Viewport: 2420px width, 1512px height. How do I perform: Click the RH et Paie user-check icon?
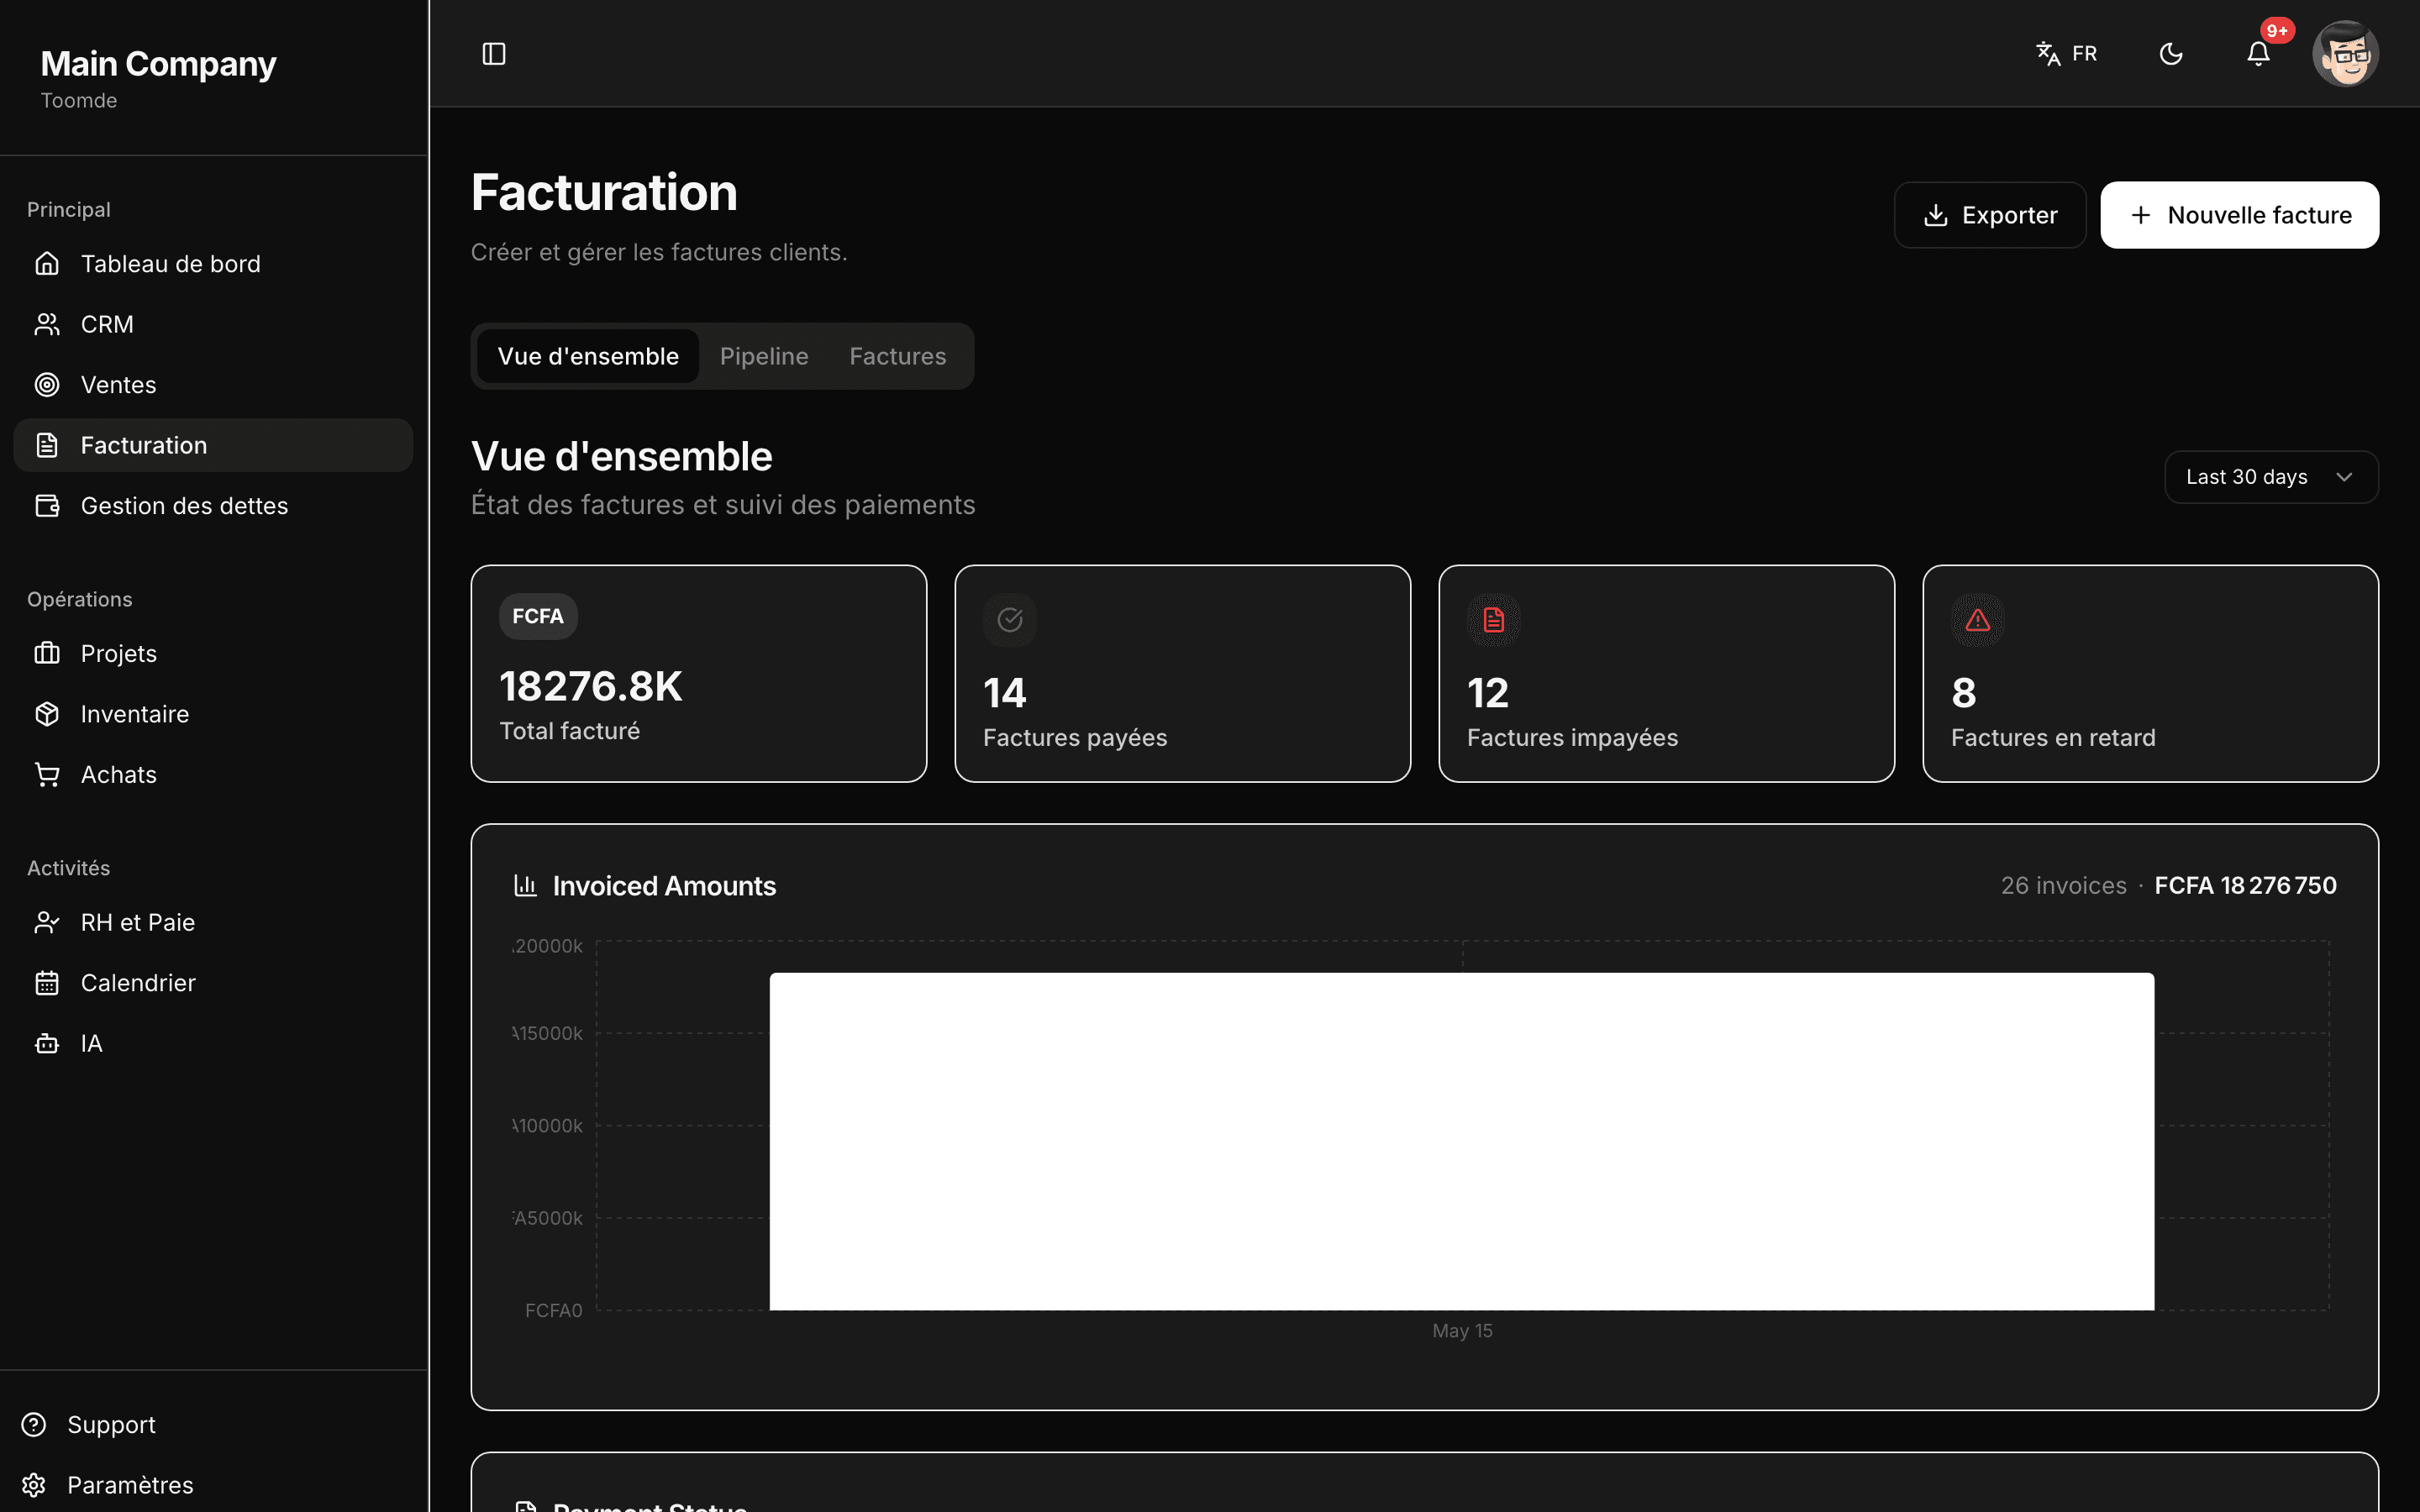[x=47, y=923]
